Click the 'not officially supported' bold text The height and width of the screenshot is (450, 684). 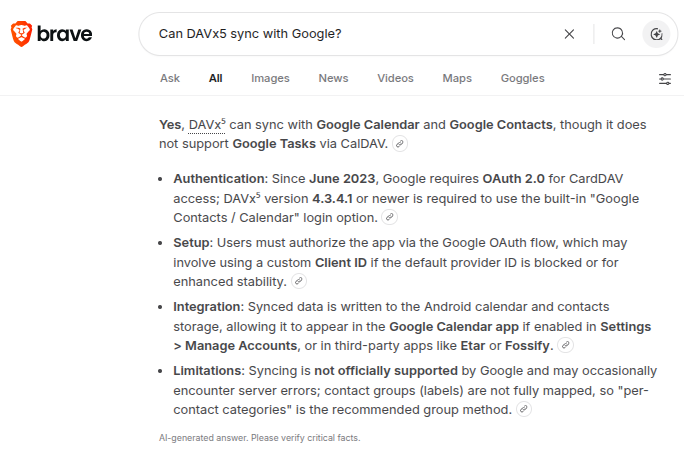point(386,371)
